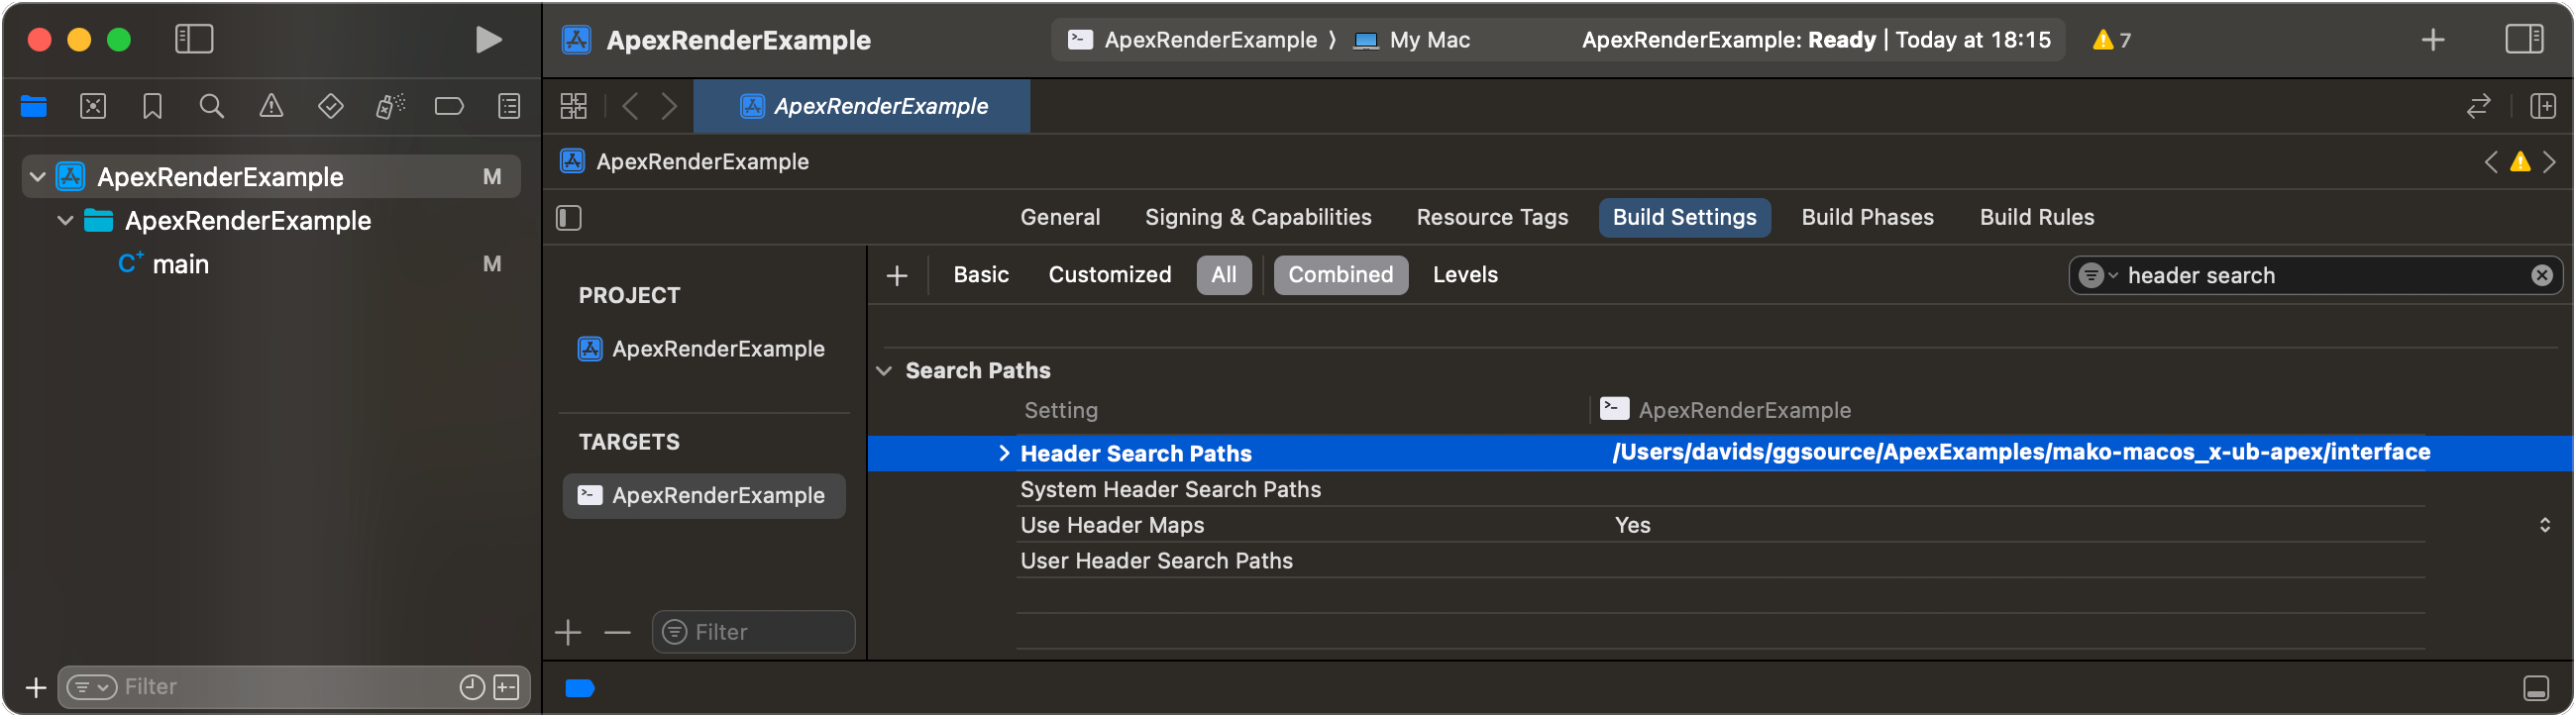
Task: Toggle the right inspector panel
Action: point(2523,40)
